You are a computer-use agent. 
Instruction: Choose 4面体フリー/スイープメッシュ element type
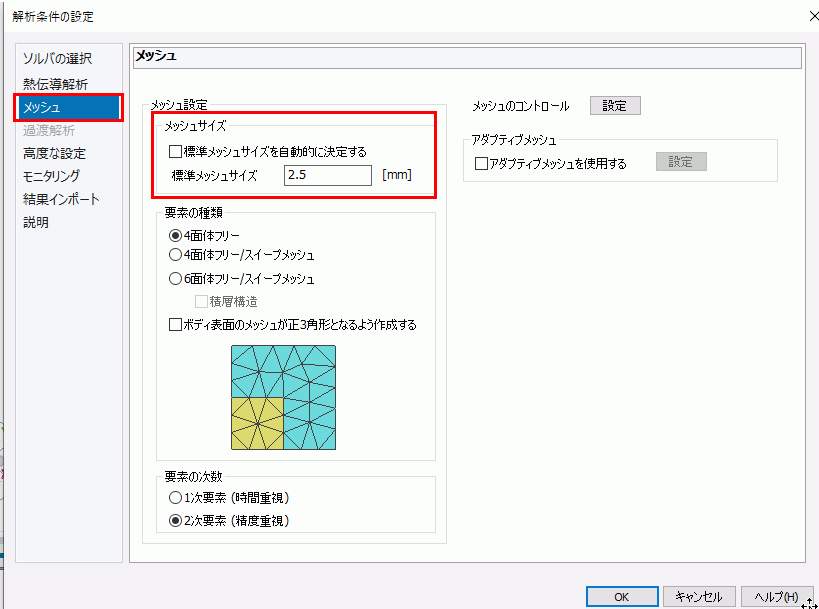[x=176, y=256]
